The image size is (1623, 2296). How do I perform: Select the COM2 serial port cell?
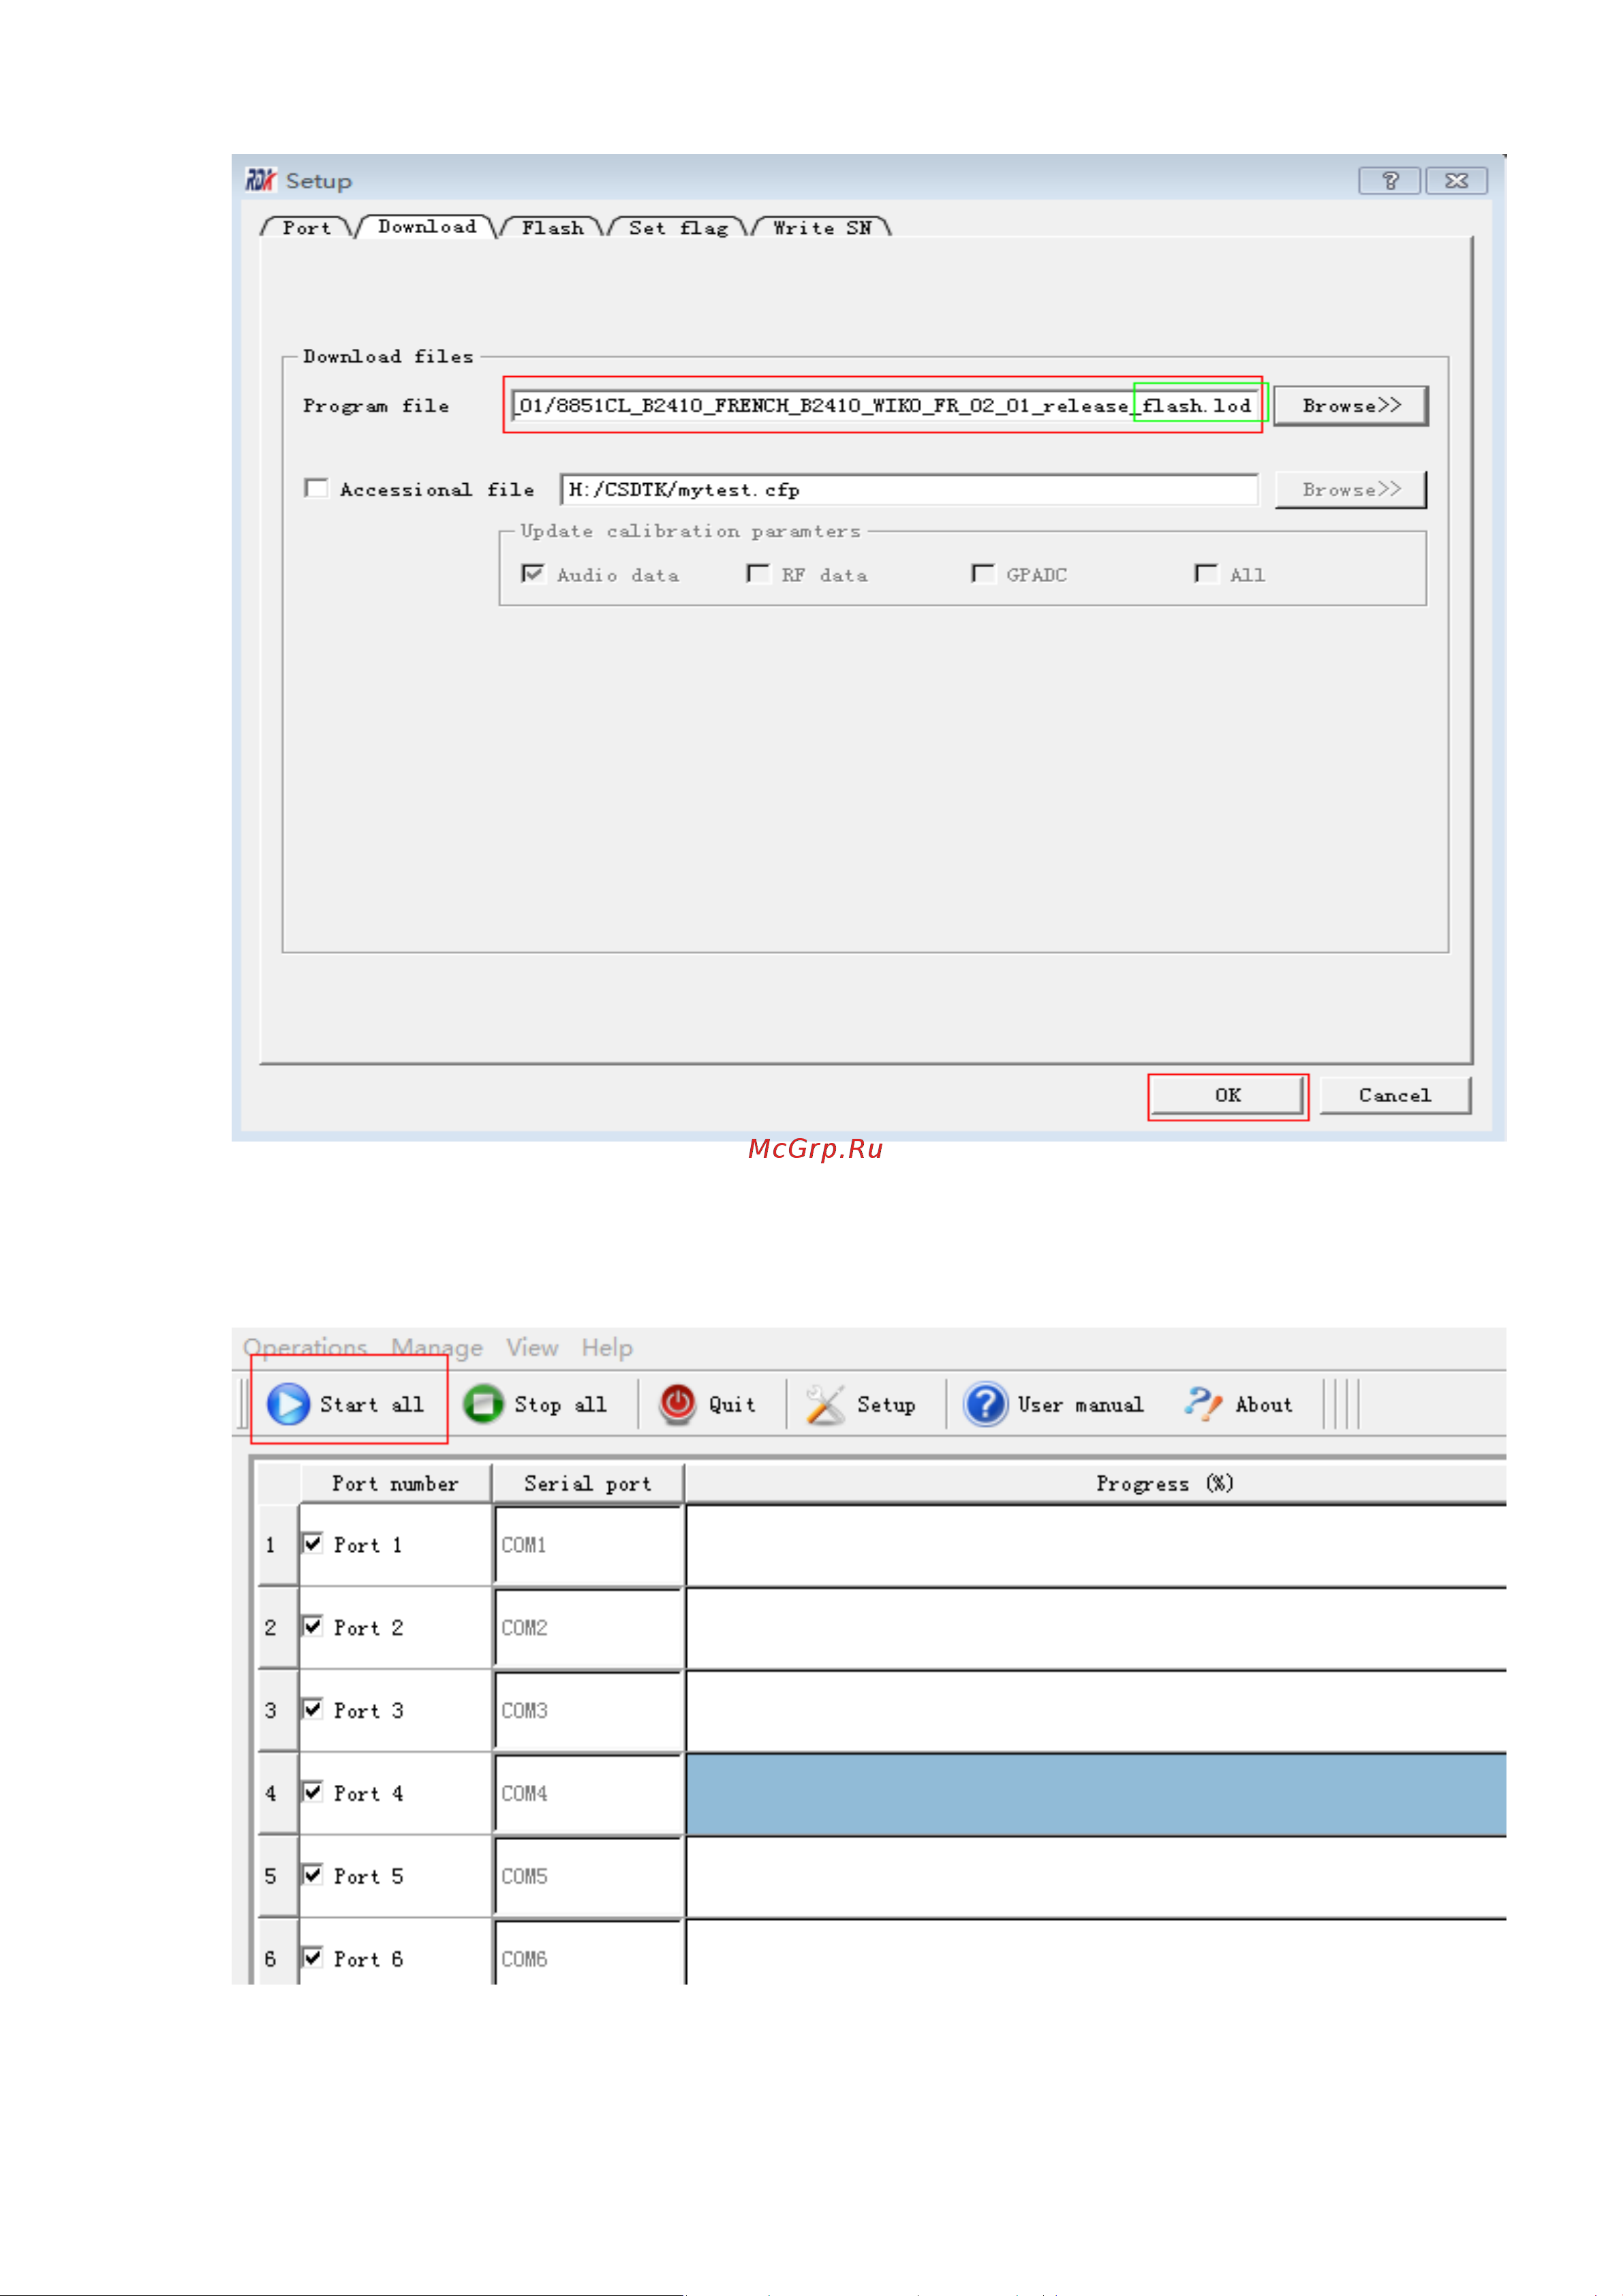(589, 1628)
